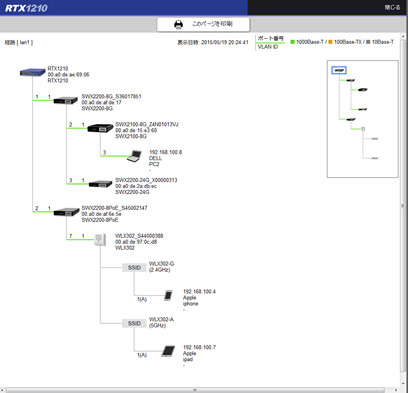Click the network map overview thumbnail
The height and width of the screenshot is (393, 408).
point(363,119)
